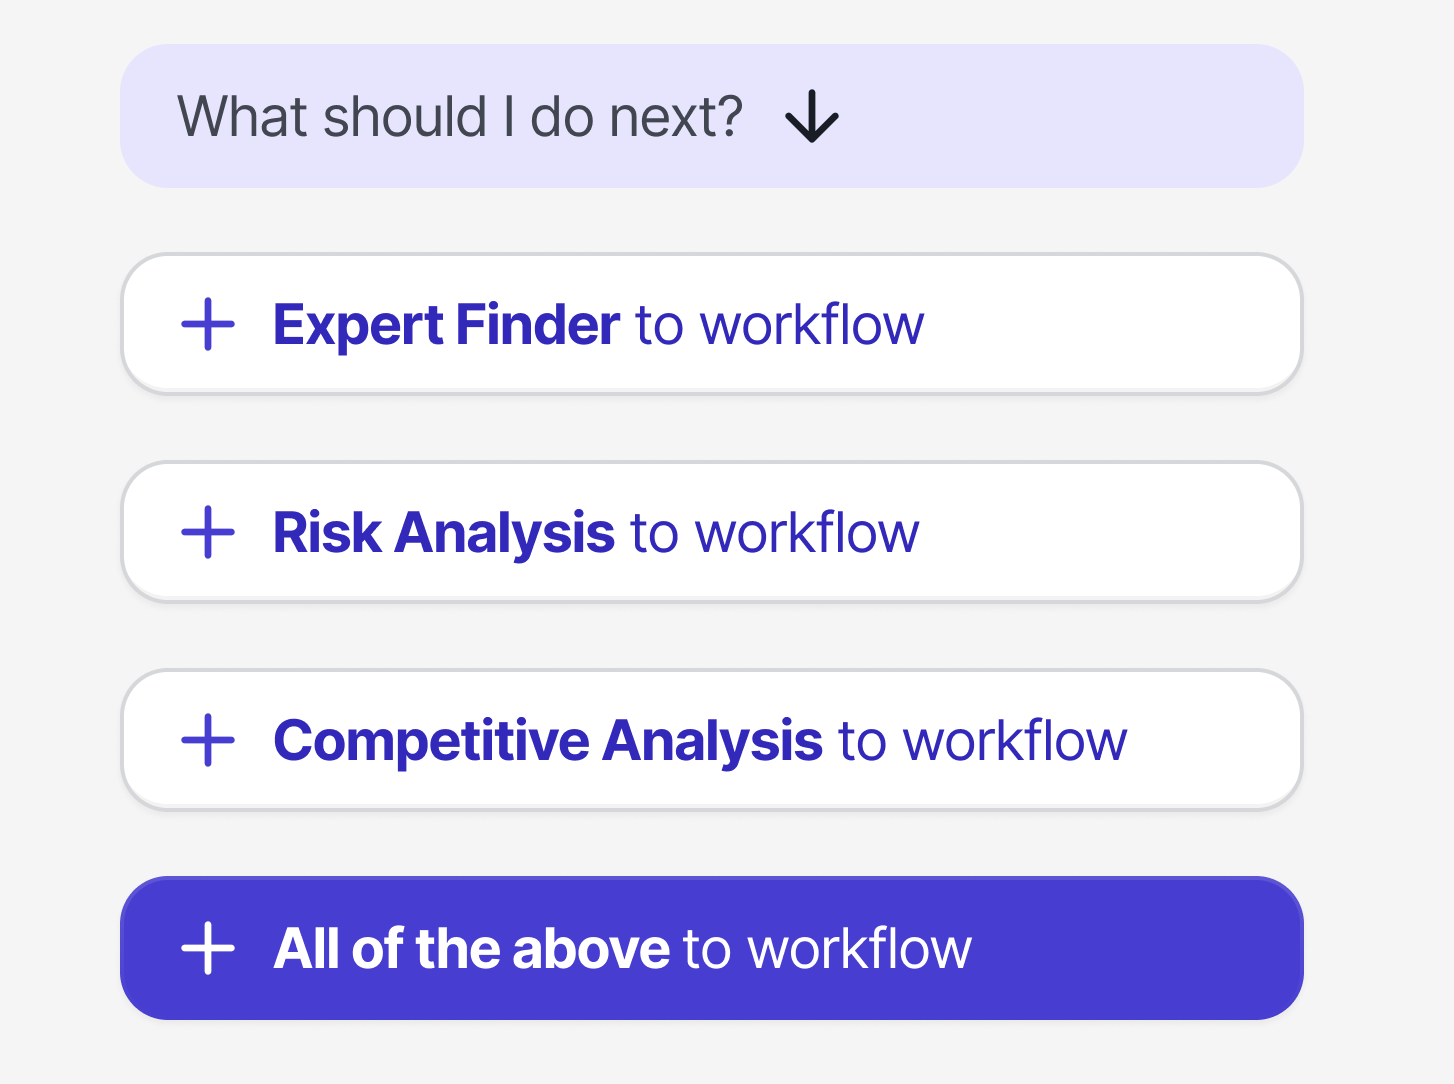
Task: Click the "What should I do next?" text
Action: [x=460, y=117]
